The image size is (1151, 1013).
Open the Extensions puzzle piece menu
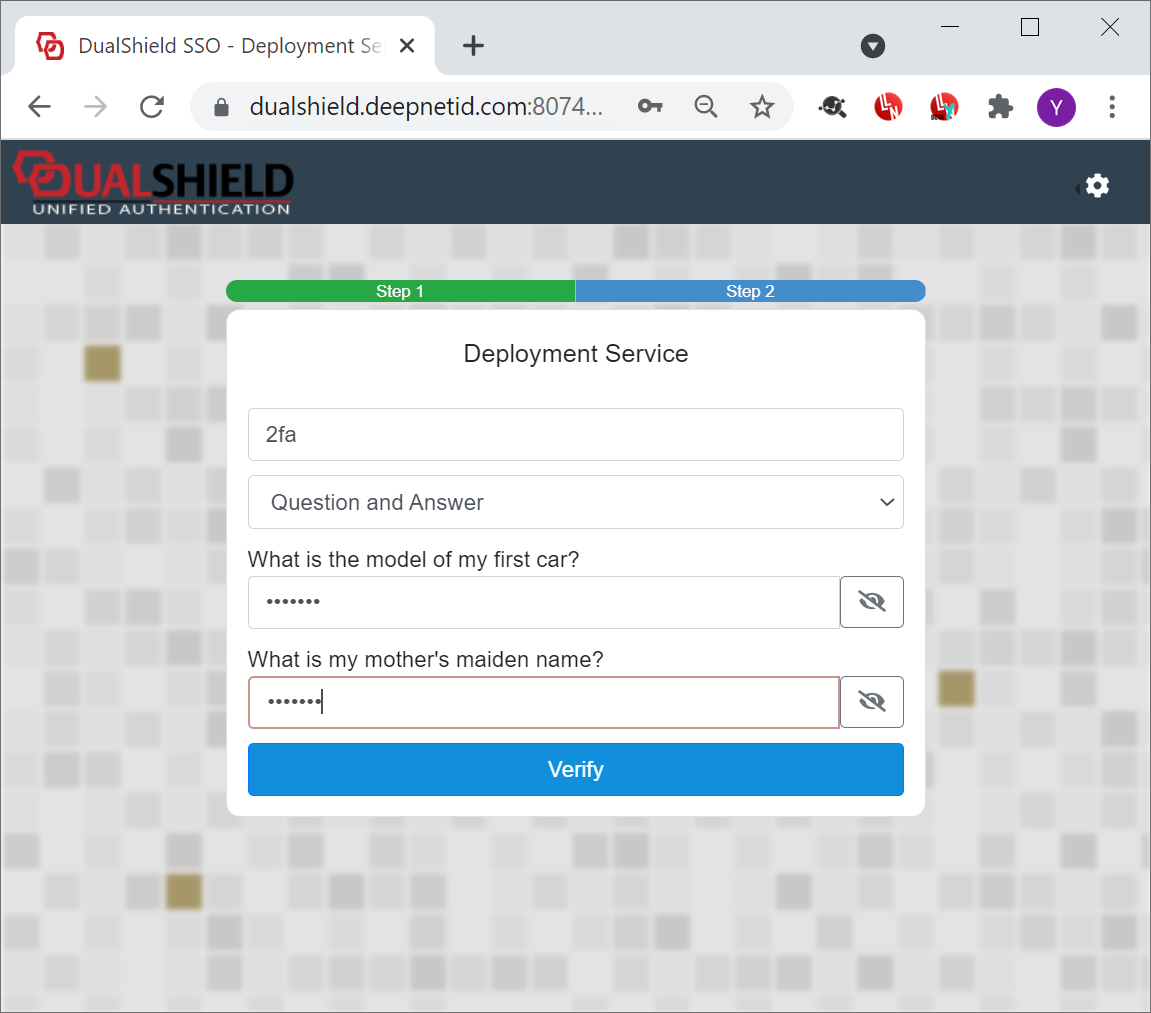[x=1000, y=107]
